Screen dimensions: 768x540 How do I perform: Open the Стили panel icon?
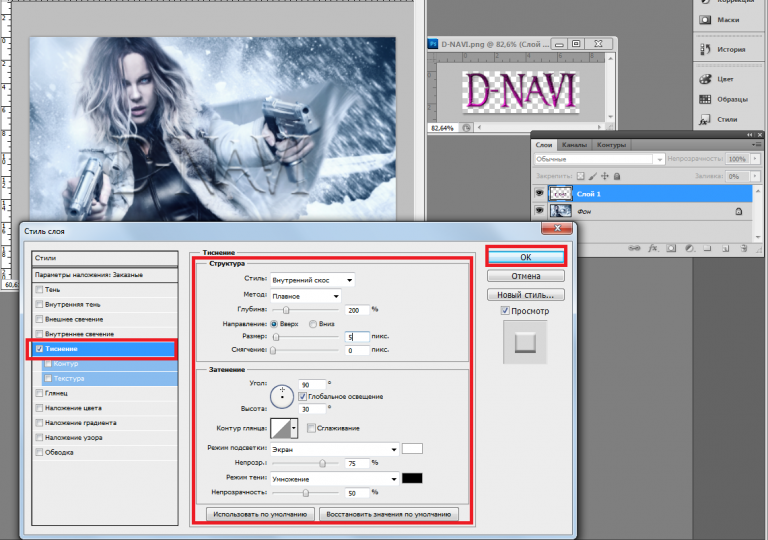pyautogui.click(x=705, y=120)
